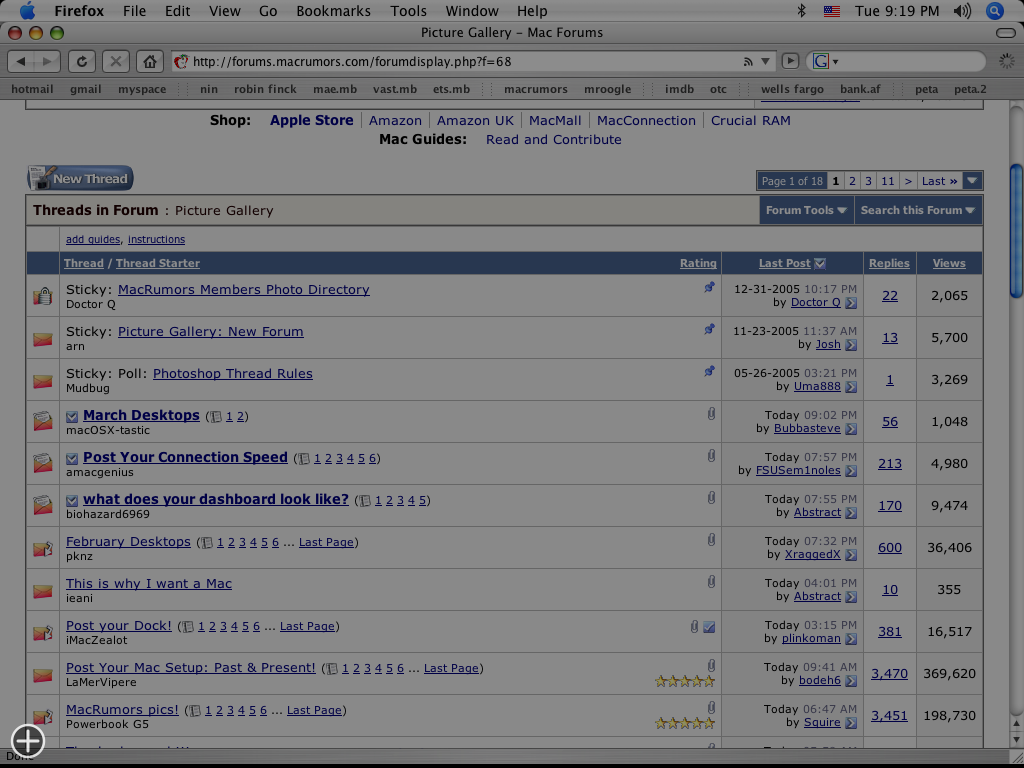1024x768 pixels.
Task: Click the vertical scrollbar thumb
Action: 1016,230
